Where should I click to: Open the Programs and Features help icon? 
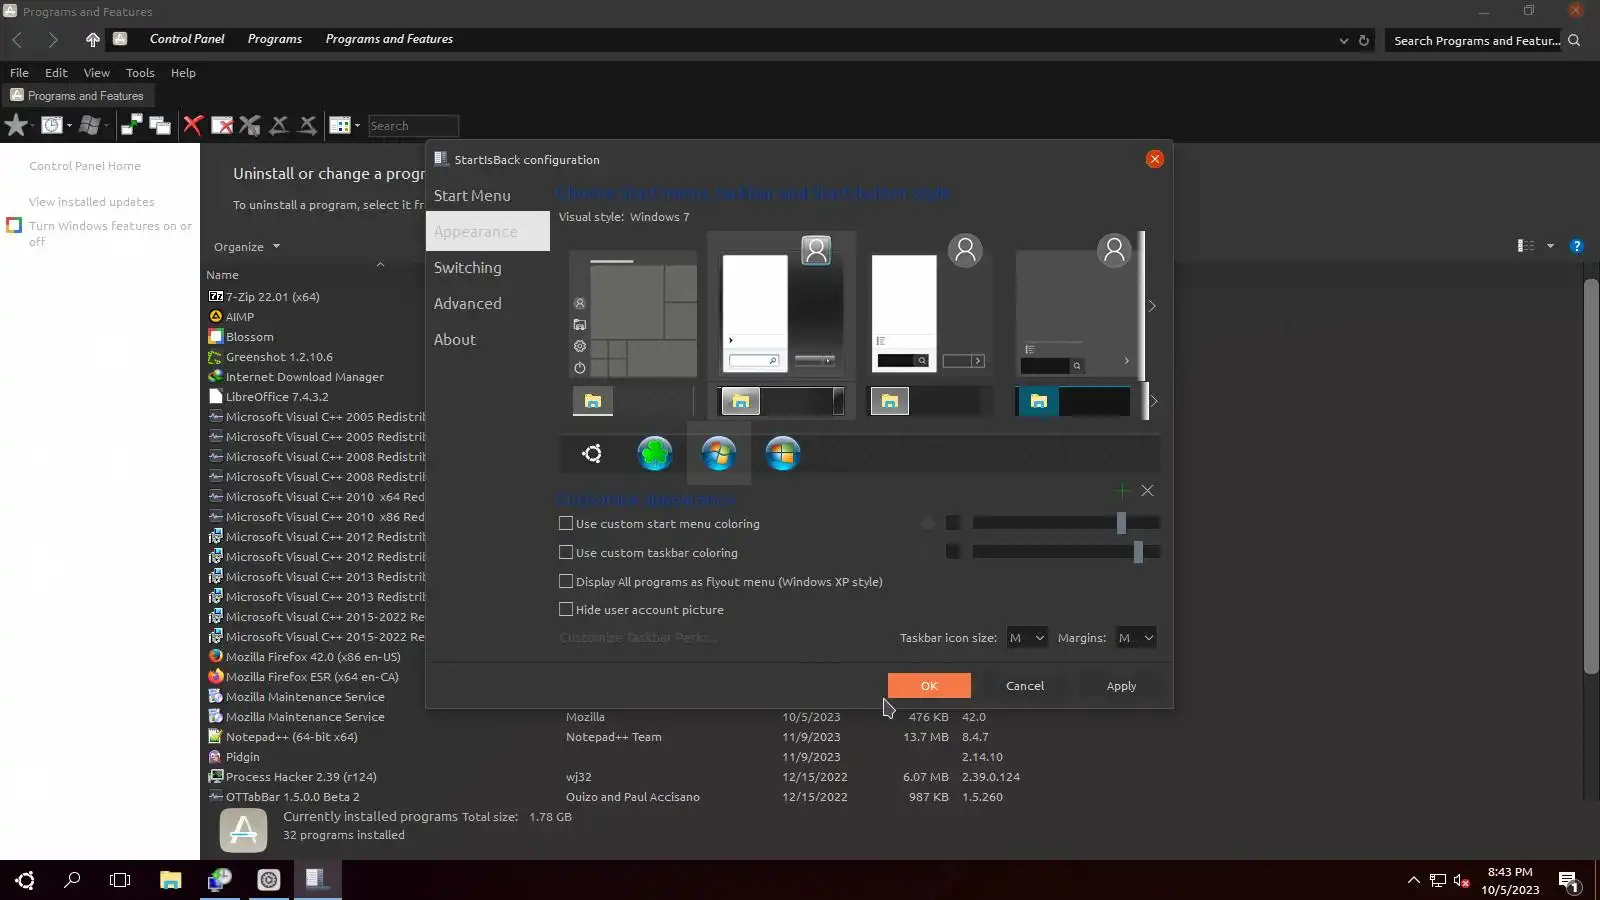point(1576,246)
